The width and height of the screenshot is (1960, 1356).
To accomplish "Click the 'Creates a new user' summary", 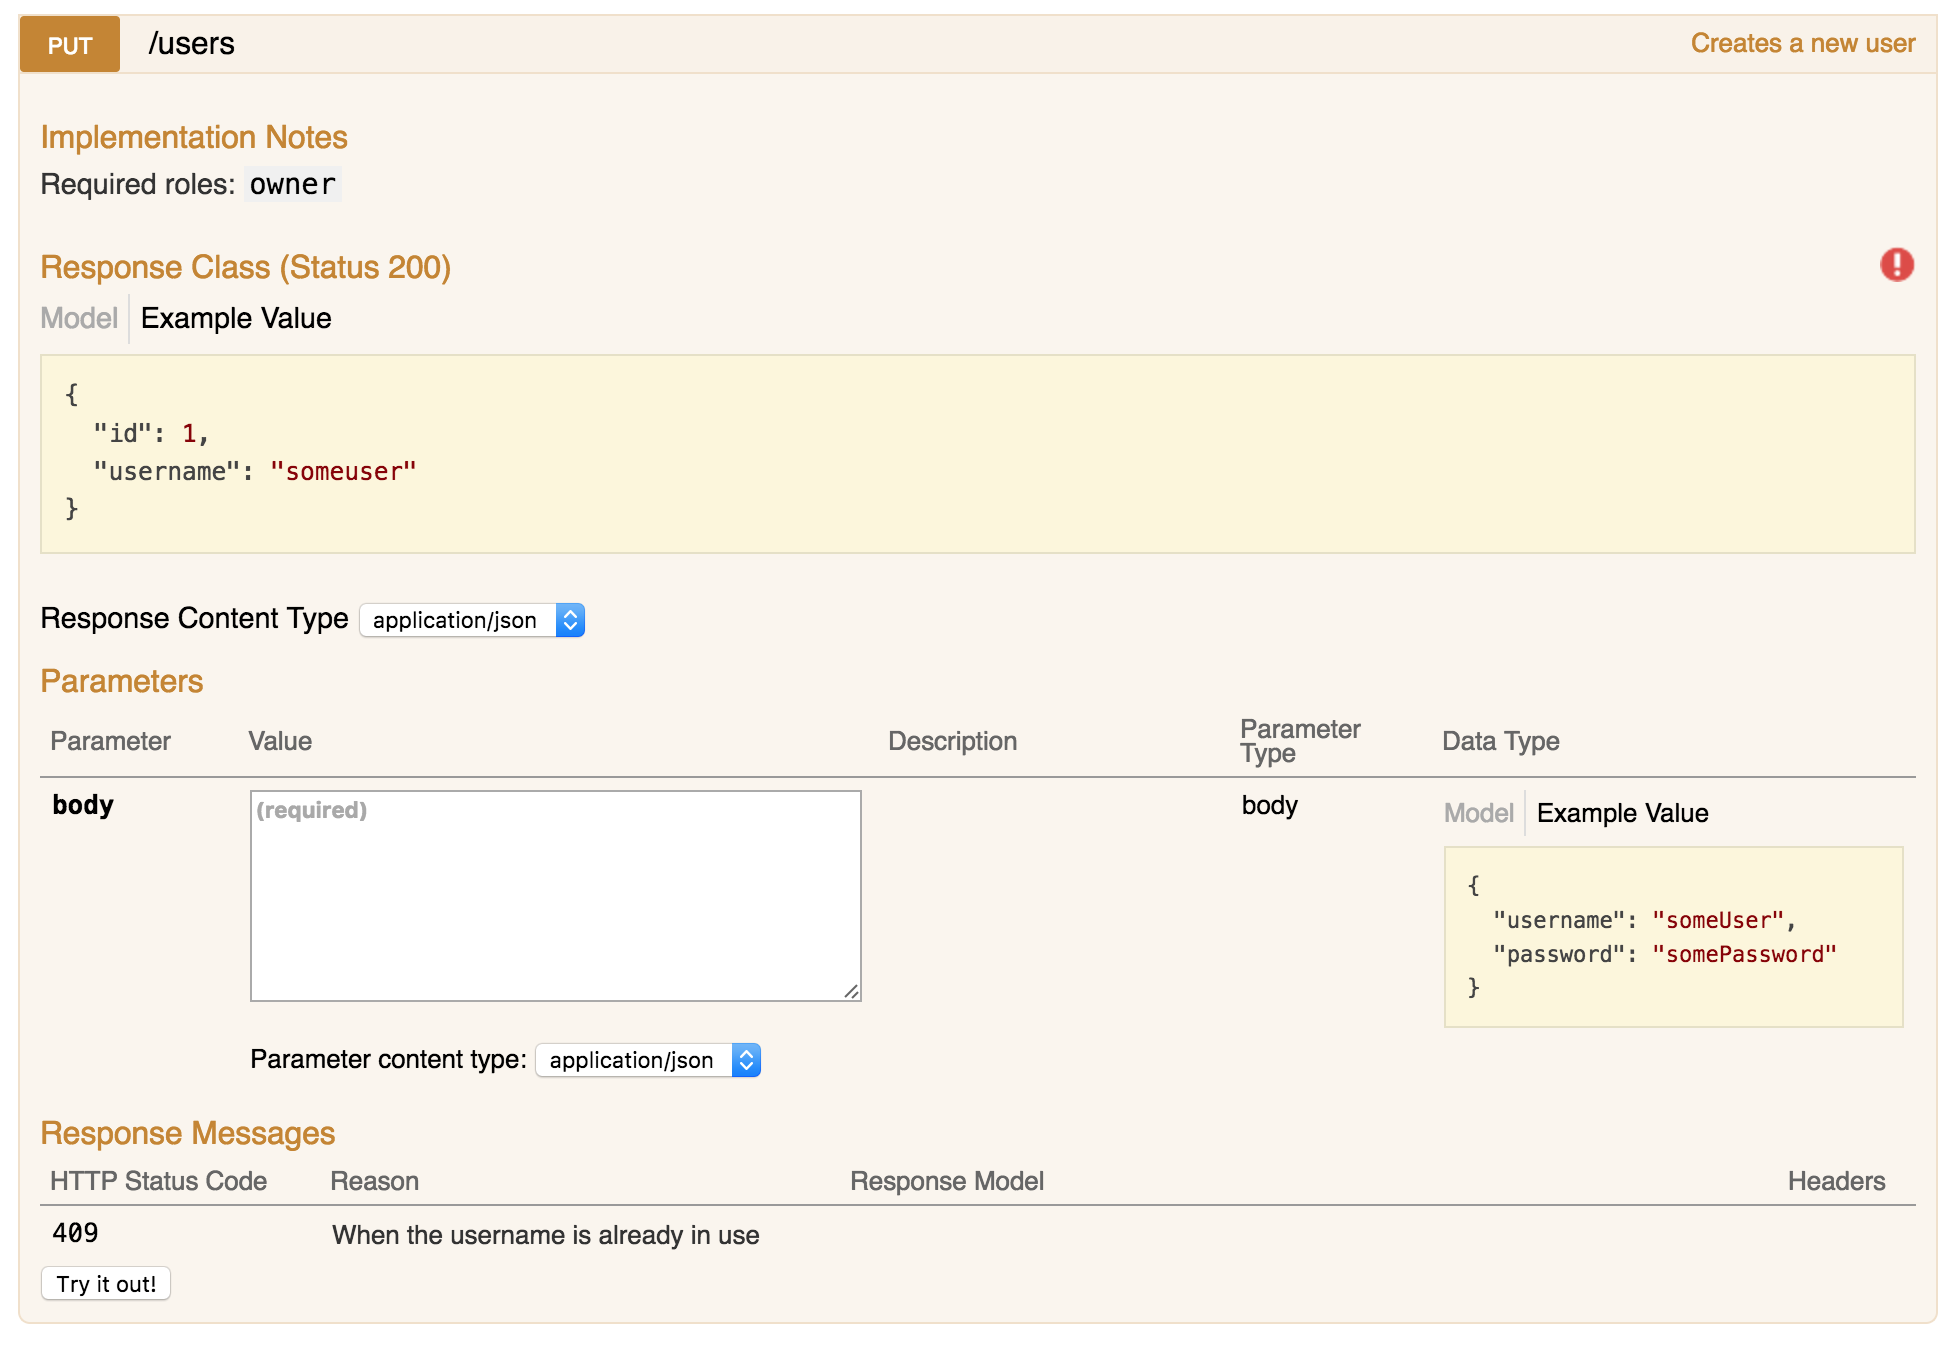I will click(x=1802, y=44).
